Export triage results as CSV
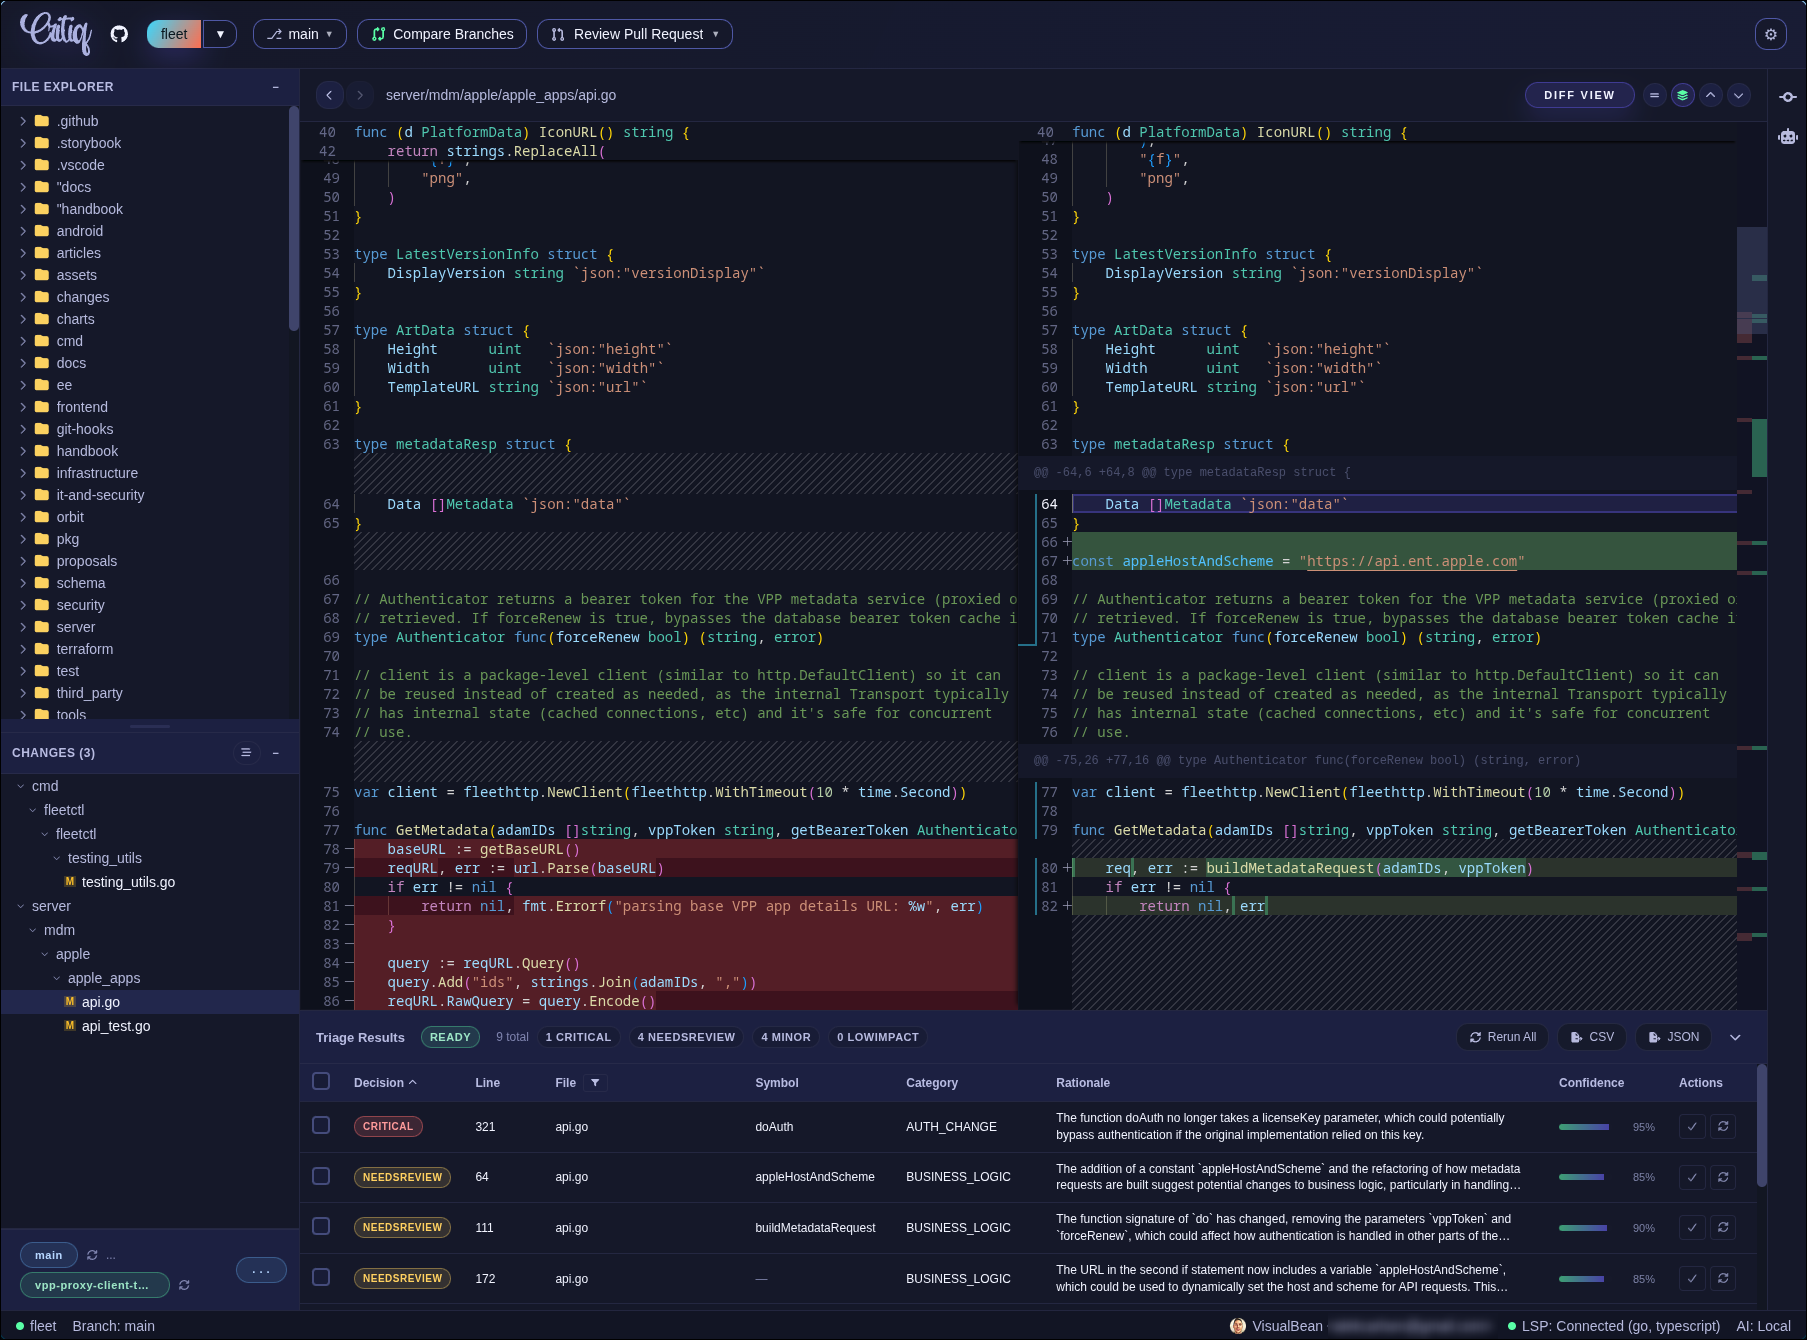Image resolution: width=1807 pixels, height=1340 pixels. 1592,1037
